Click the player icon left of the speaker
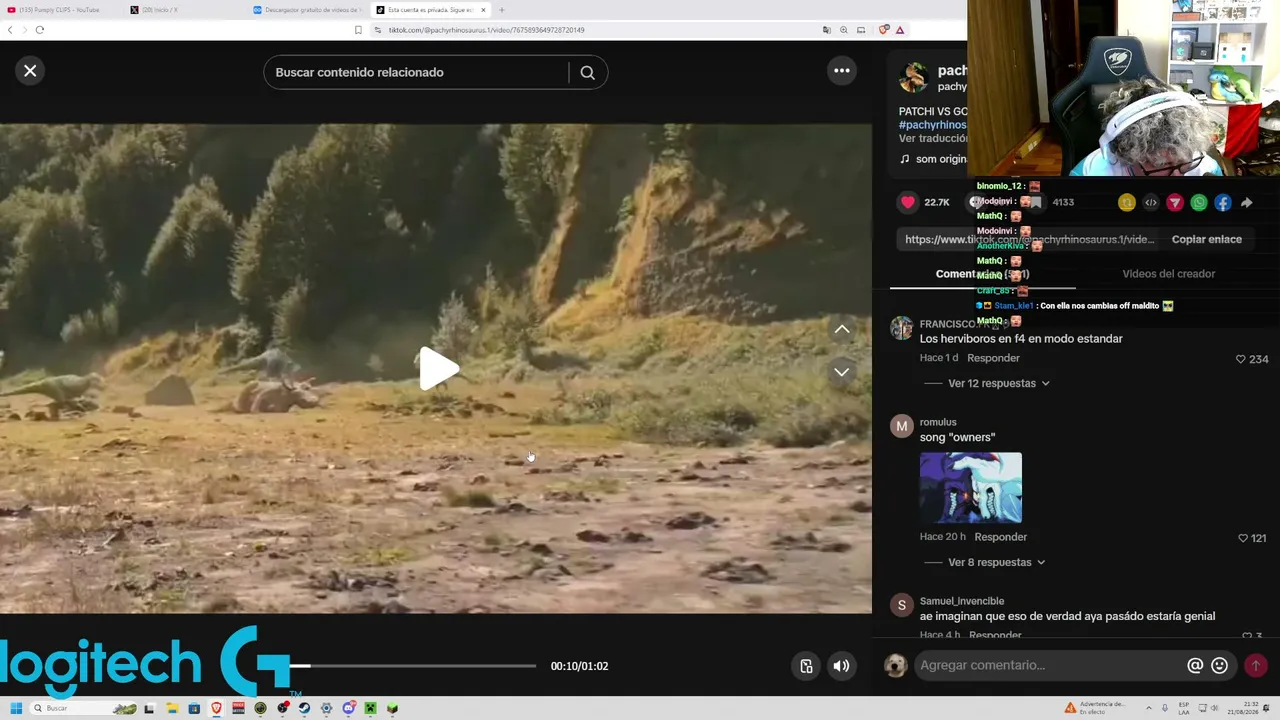The height and width of the screenshot is (720, 1280). pyautogui.click(x=806, y=666)
